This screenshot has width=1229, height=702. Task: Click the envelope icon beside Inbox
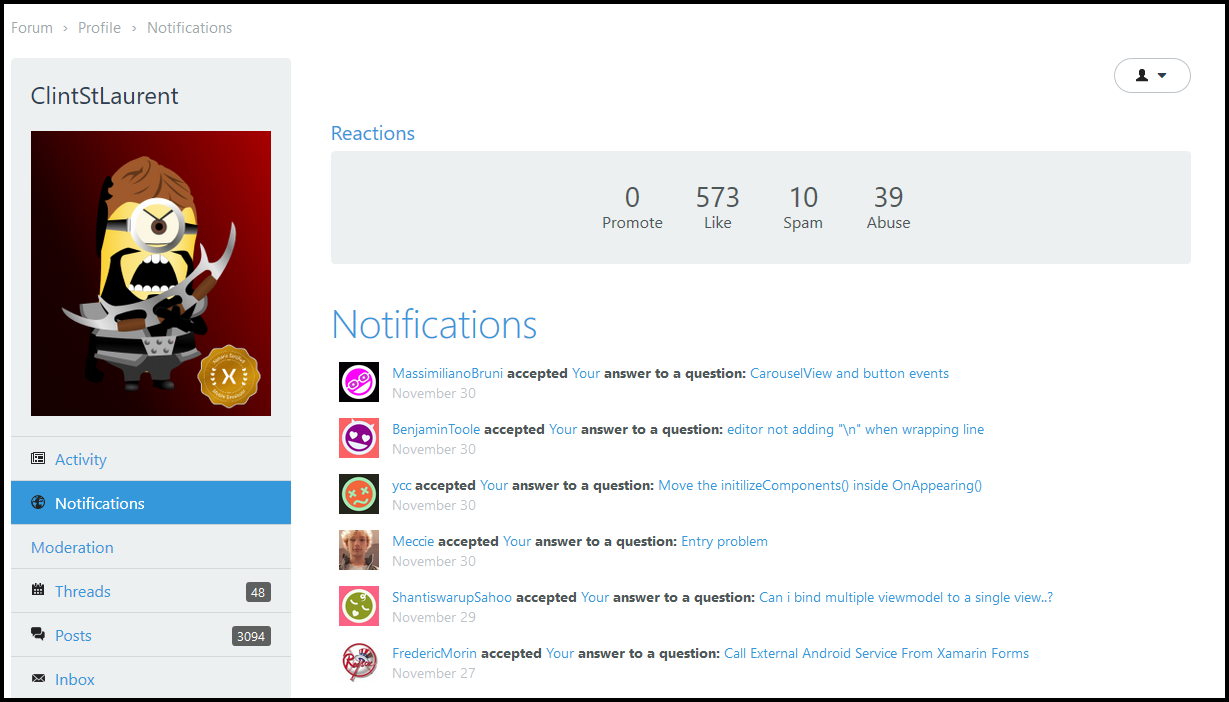click(38, 678)
